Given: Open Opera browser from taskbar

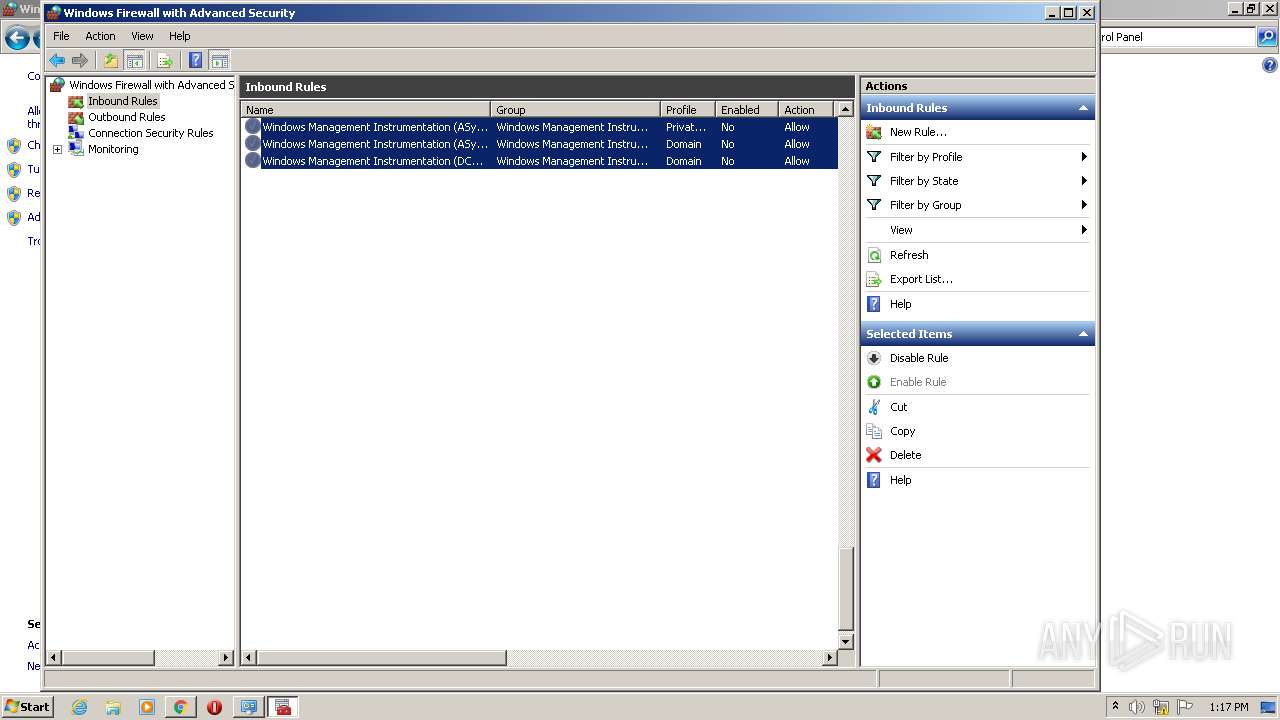Looking at the screenshot, I should pyautogui.click(x=214, y=707).
